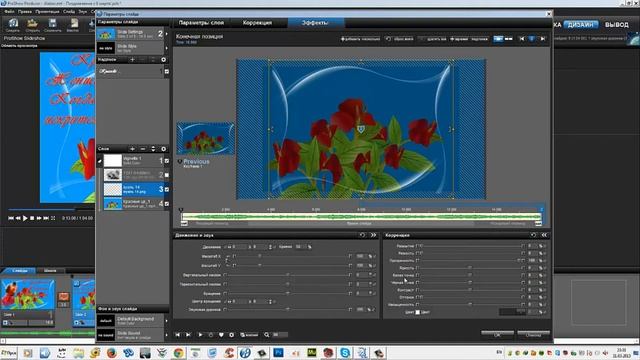640x360 pixels.
Task: Reorder layers with up-down arrows icon
Action: tap(153, 149)
